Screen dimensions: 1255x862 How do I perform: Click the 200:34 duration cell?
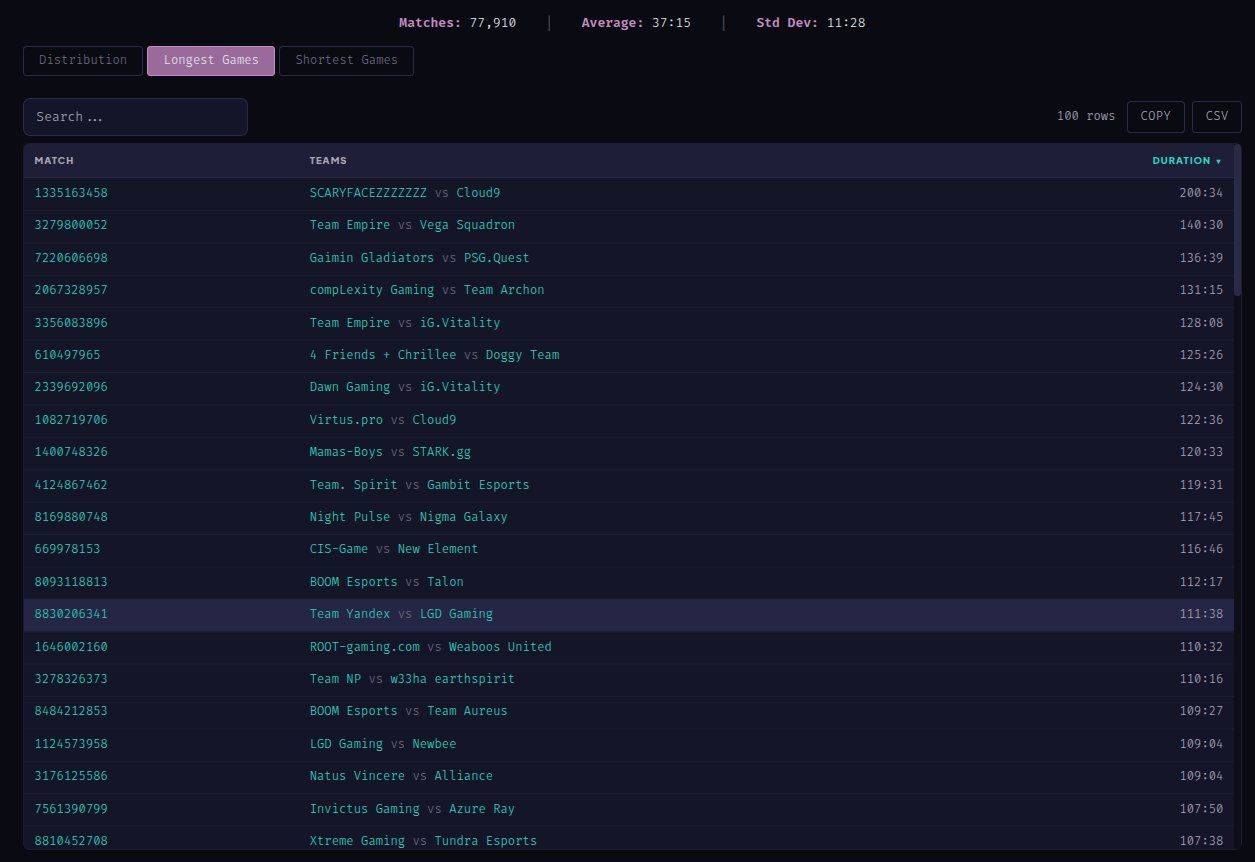click(1201, 193)
